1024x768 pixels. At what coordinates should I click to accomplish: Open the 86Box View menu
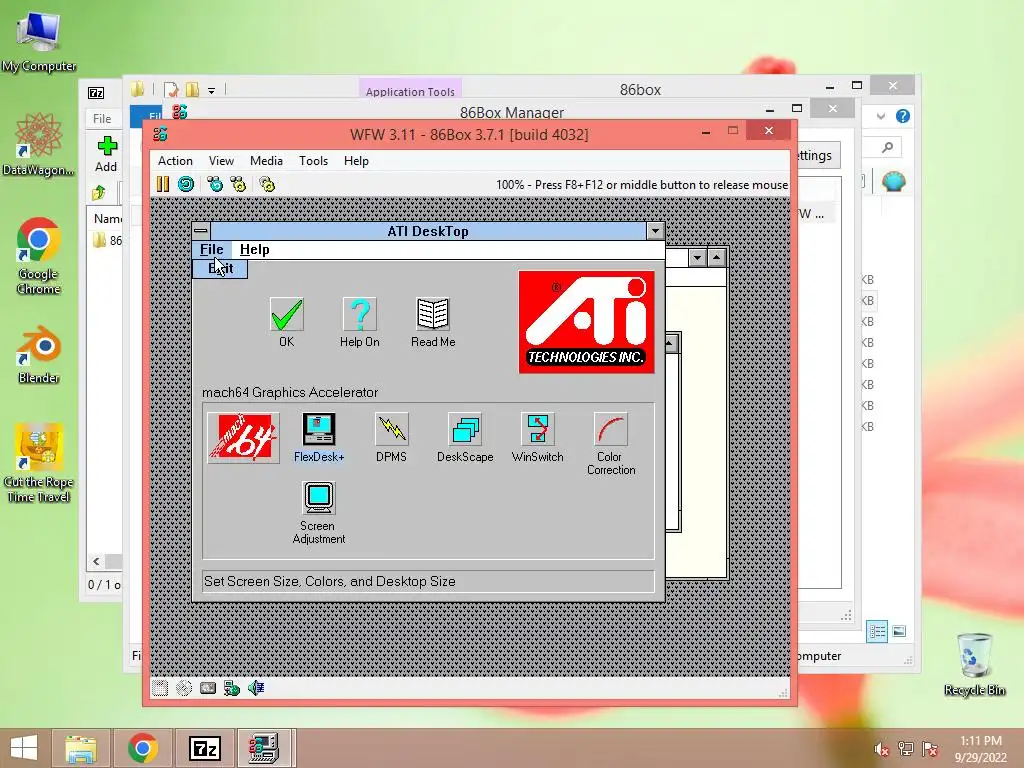point(221,161)
